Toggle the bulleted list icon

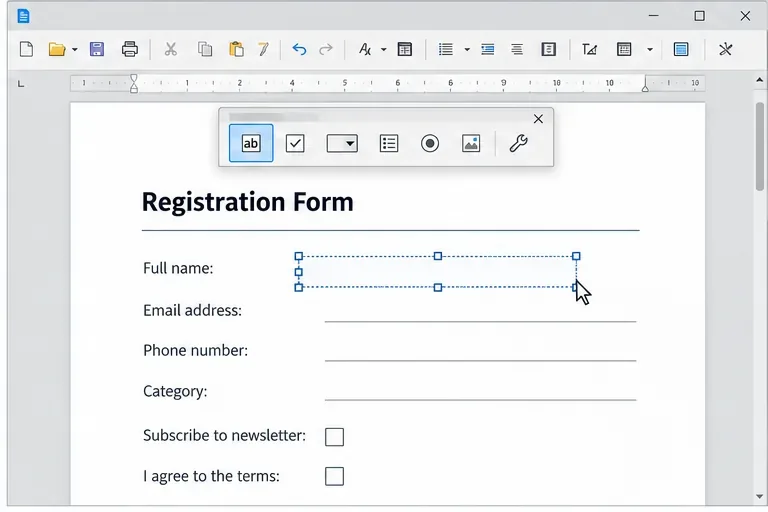(x=446, y=49)
